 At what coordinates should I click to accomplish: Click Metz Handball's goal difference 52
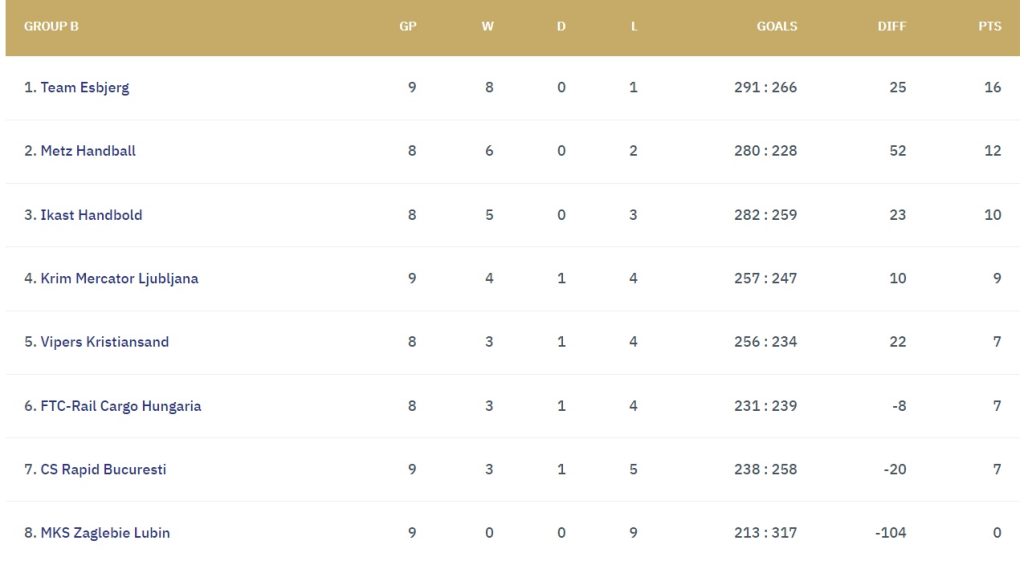897,151
